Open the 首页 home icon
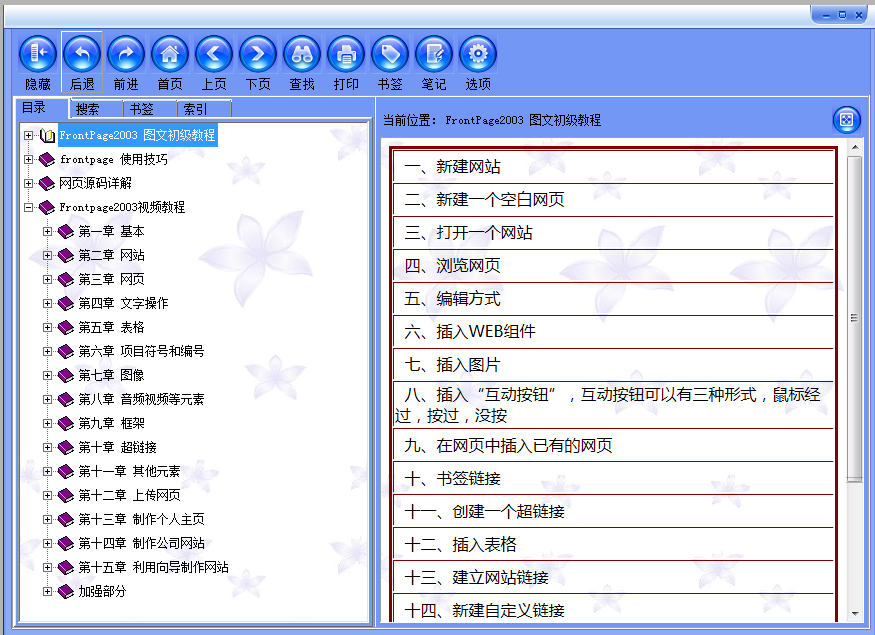Screen dimensions: 875x635 pyautogui.click(x=170, y=54)
